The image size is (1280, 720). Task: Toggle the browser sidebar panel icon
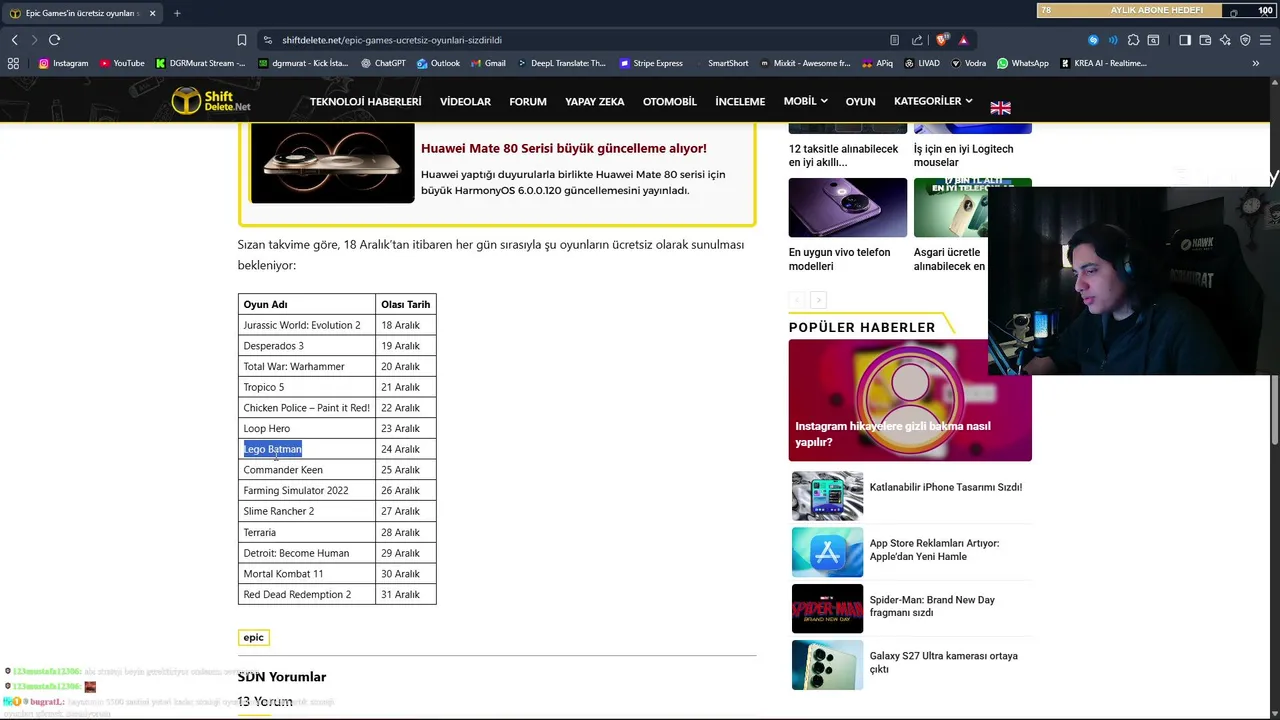1185,40
